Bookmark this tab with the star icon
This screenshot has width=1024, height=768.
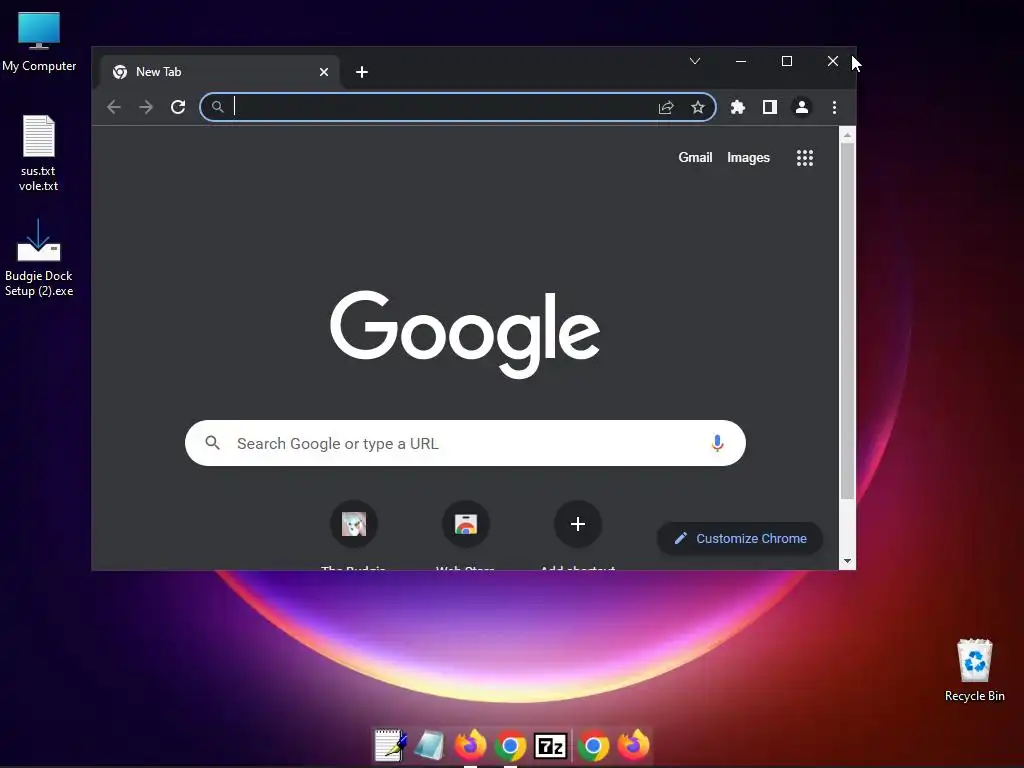point(697,107)
